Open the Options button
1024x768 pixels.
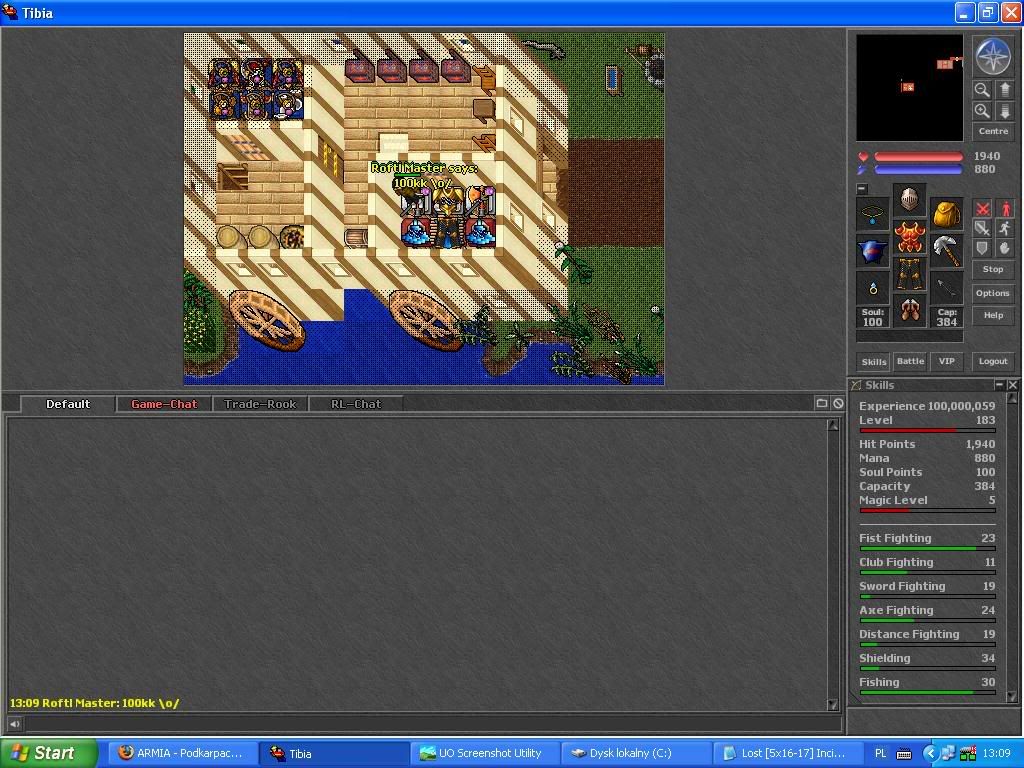tap(992, 293)
